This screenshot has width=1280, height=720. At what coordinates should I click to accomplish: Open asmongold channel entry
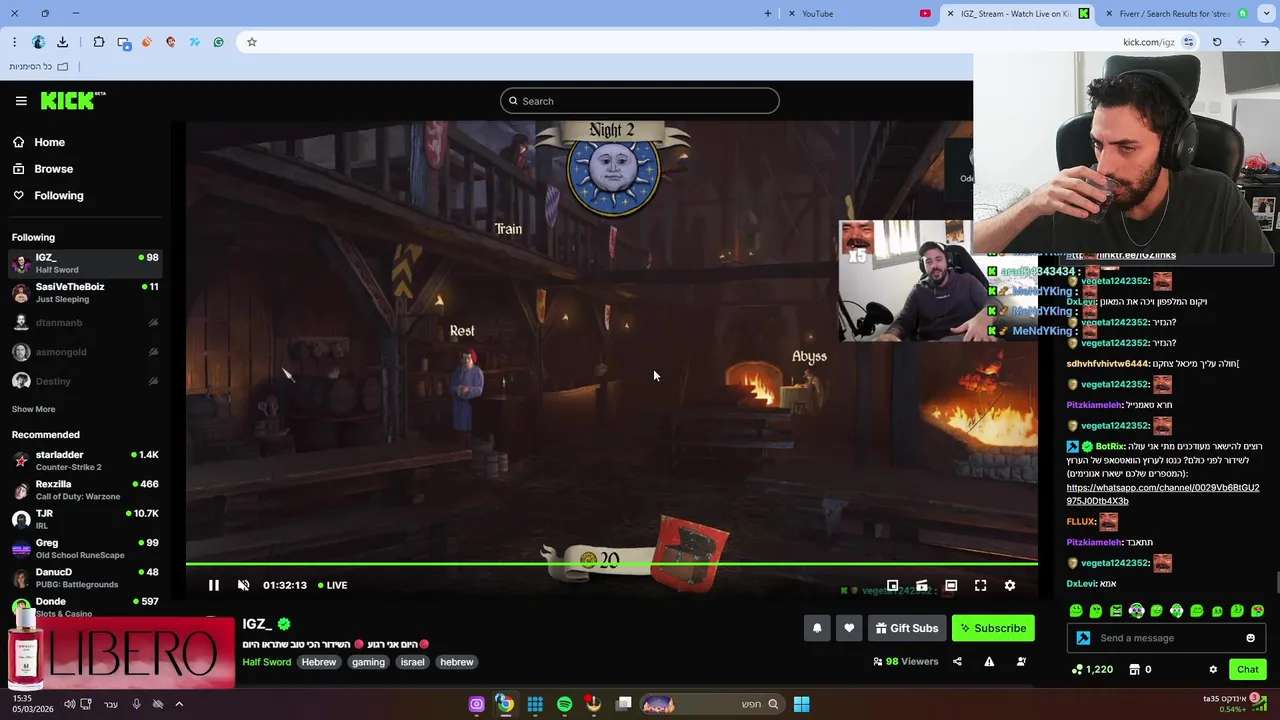85,352
